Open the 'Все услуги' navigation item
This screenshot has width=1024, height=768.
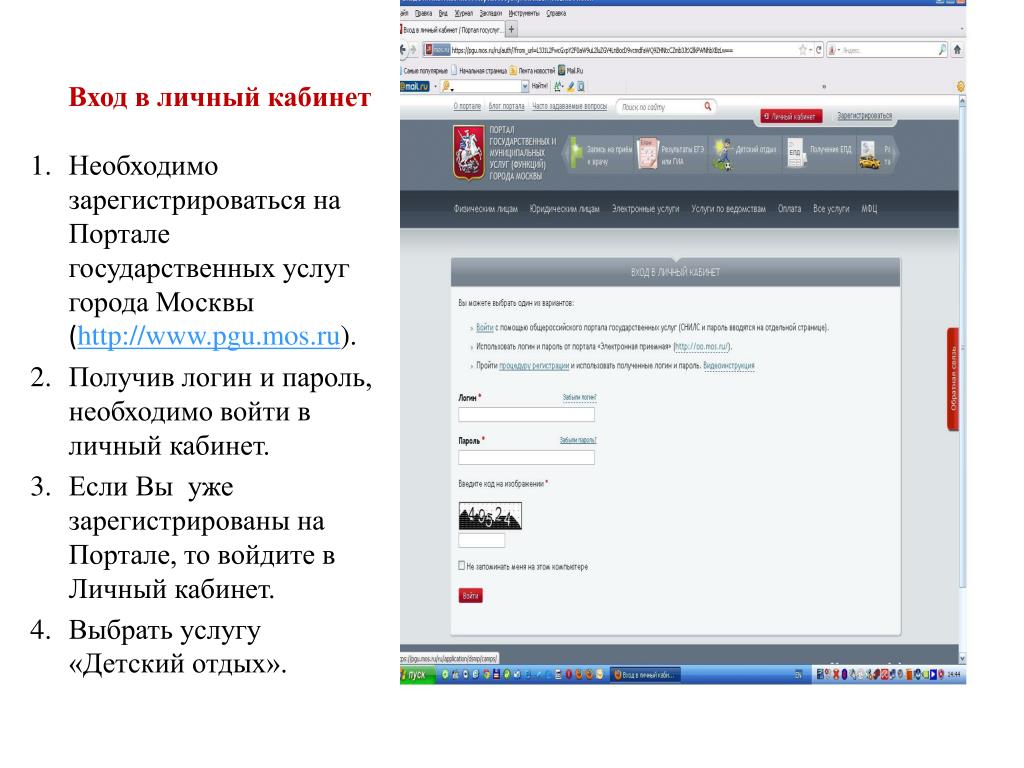click(831, 209)
